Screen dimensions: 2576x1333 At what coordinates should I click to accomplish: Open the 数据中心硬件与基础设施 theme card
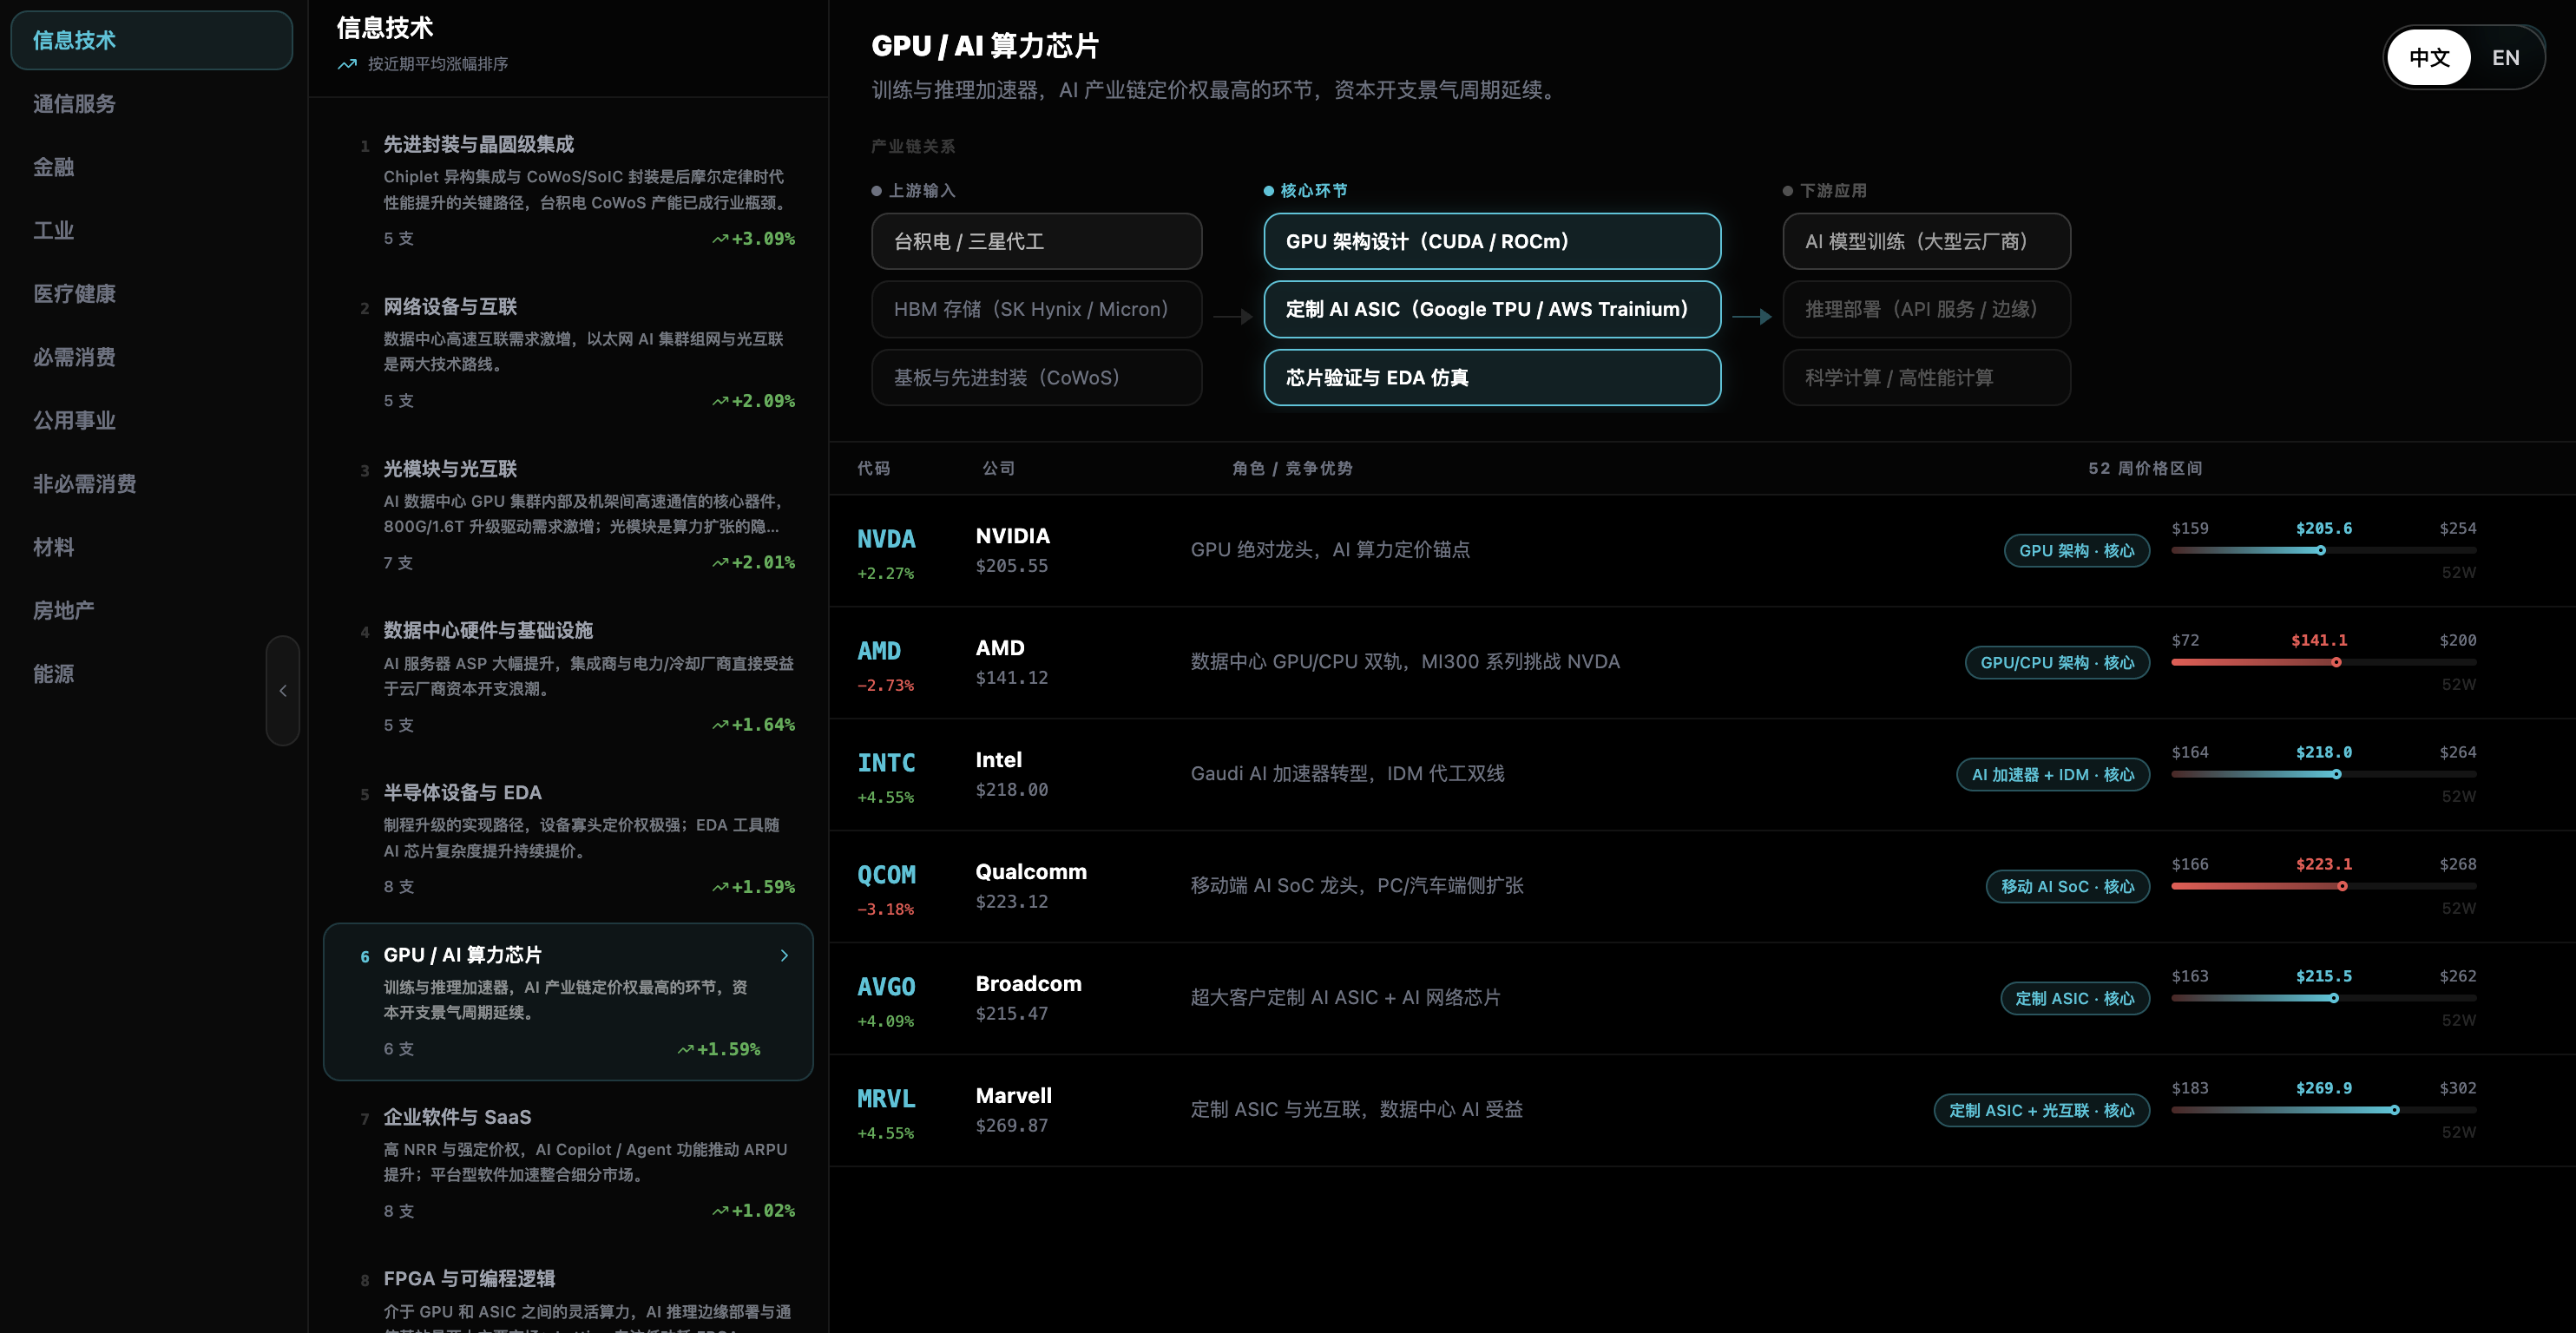point(568,677)
